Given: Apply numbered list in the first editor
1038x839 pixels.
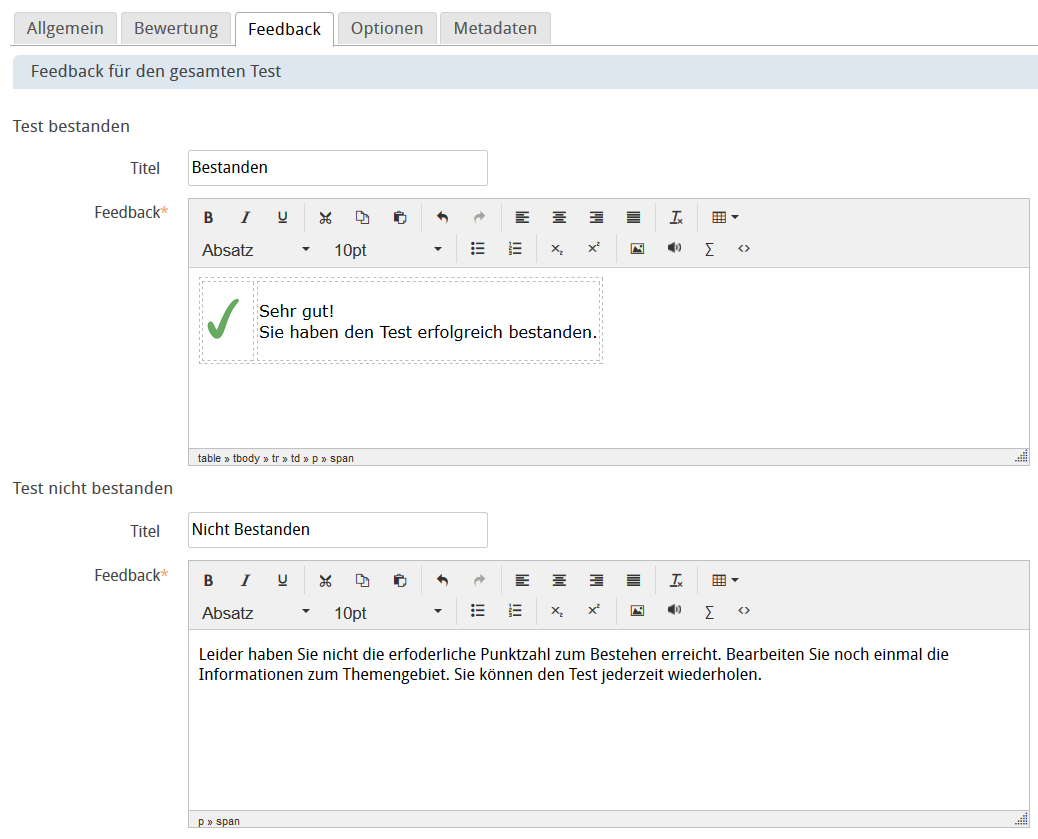Looking at the screenshot, I should tap(515, 249).
